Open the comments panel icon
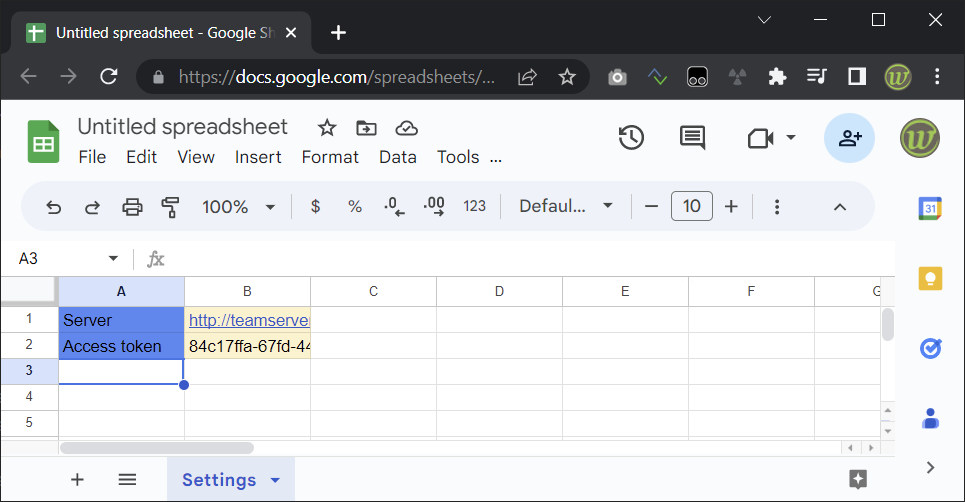The width and height of the screenshot is (965, 502). 692,138
